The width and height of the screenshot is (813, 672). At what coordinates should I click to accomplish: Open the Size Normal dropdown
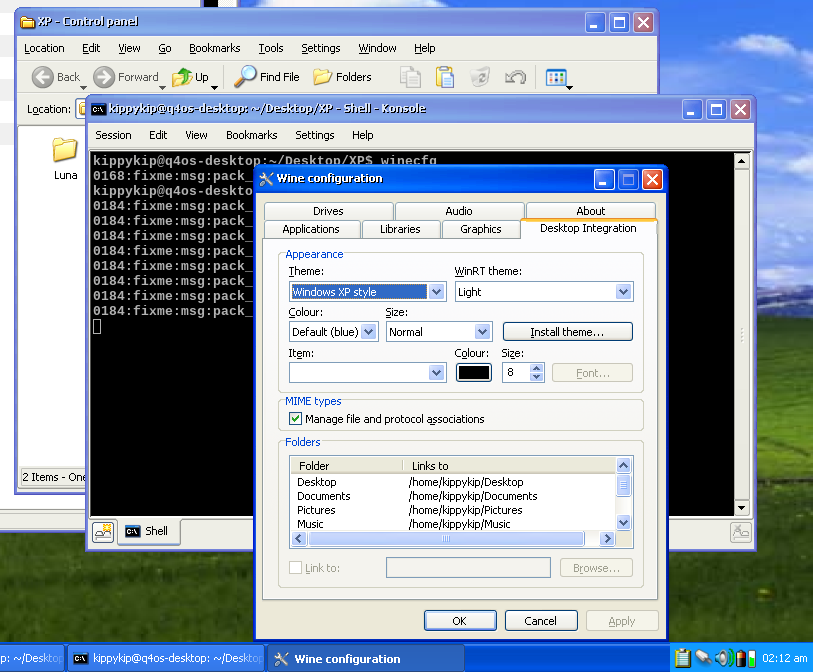(x=483, y=332)
